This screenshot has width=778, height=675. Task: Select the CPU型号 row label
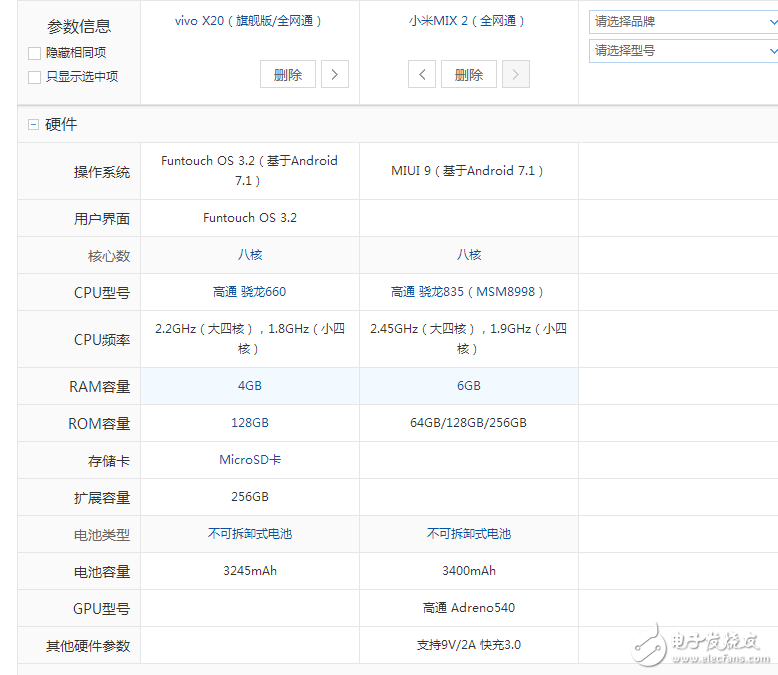(102, 293)
